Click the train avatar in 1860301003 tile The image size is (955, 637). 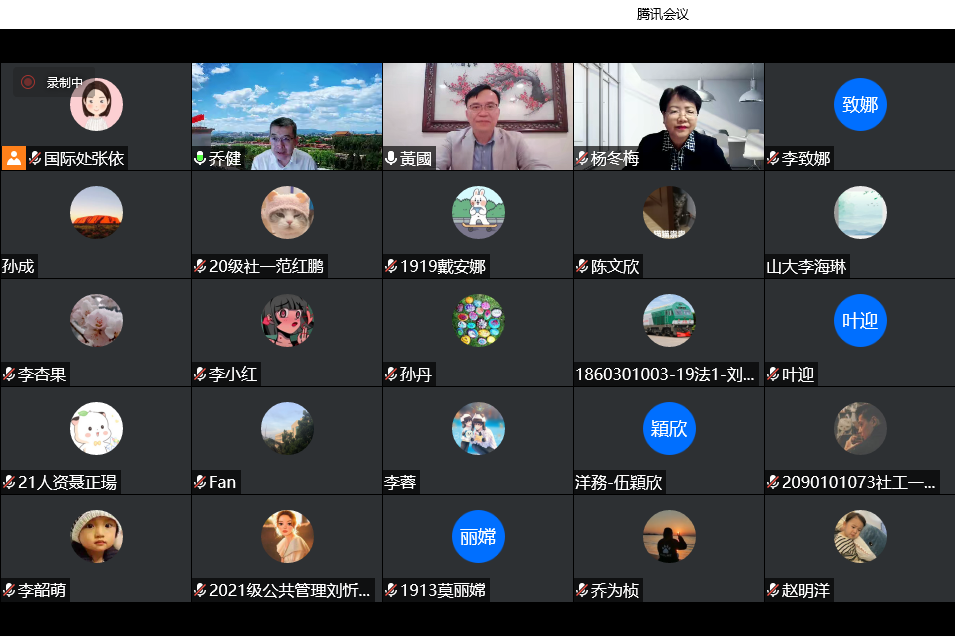[669, 321]
